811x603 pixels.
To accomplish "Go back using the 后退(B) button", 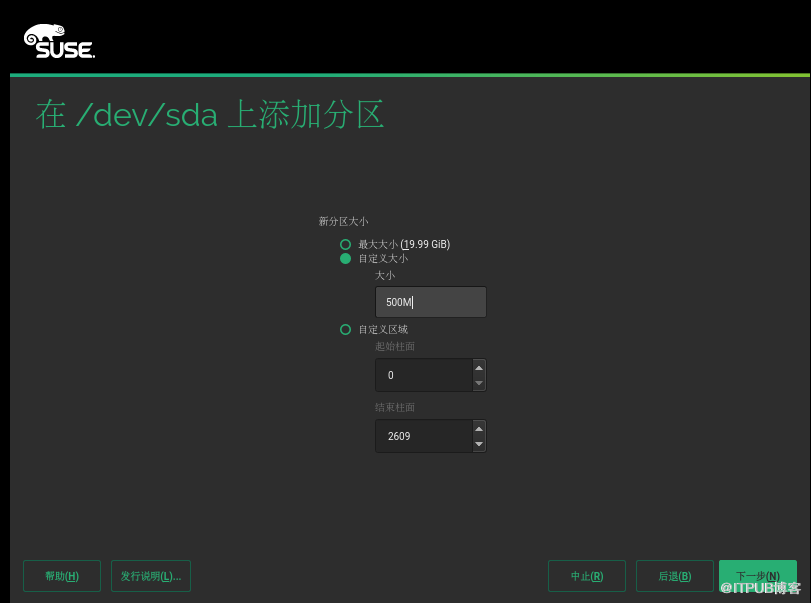I will point(675,576).
